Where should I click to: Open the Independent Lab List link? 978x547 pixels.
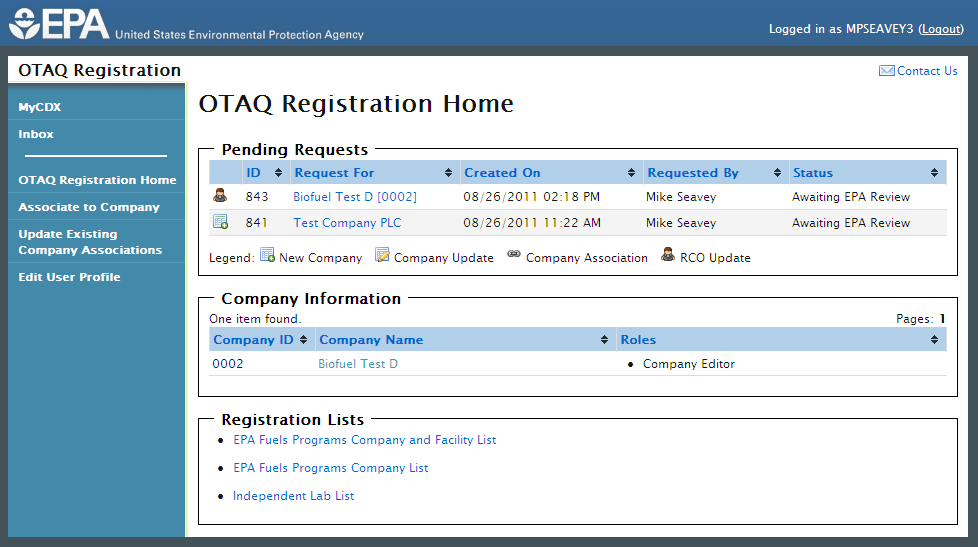294,496
